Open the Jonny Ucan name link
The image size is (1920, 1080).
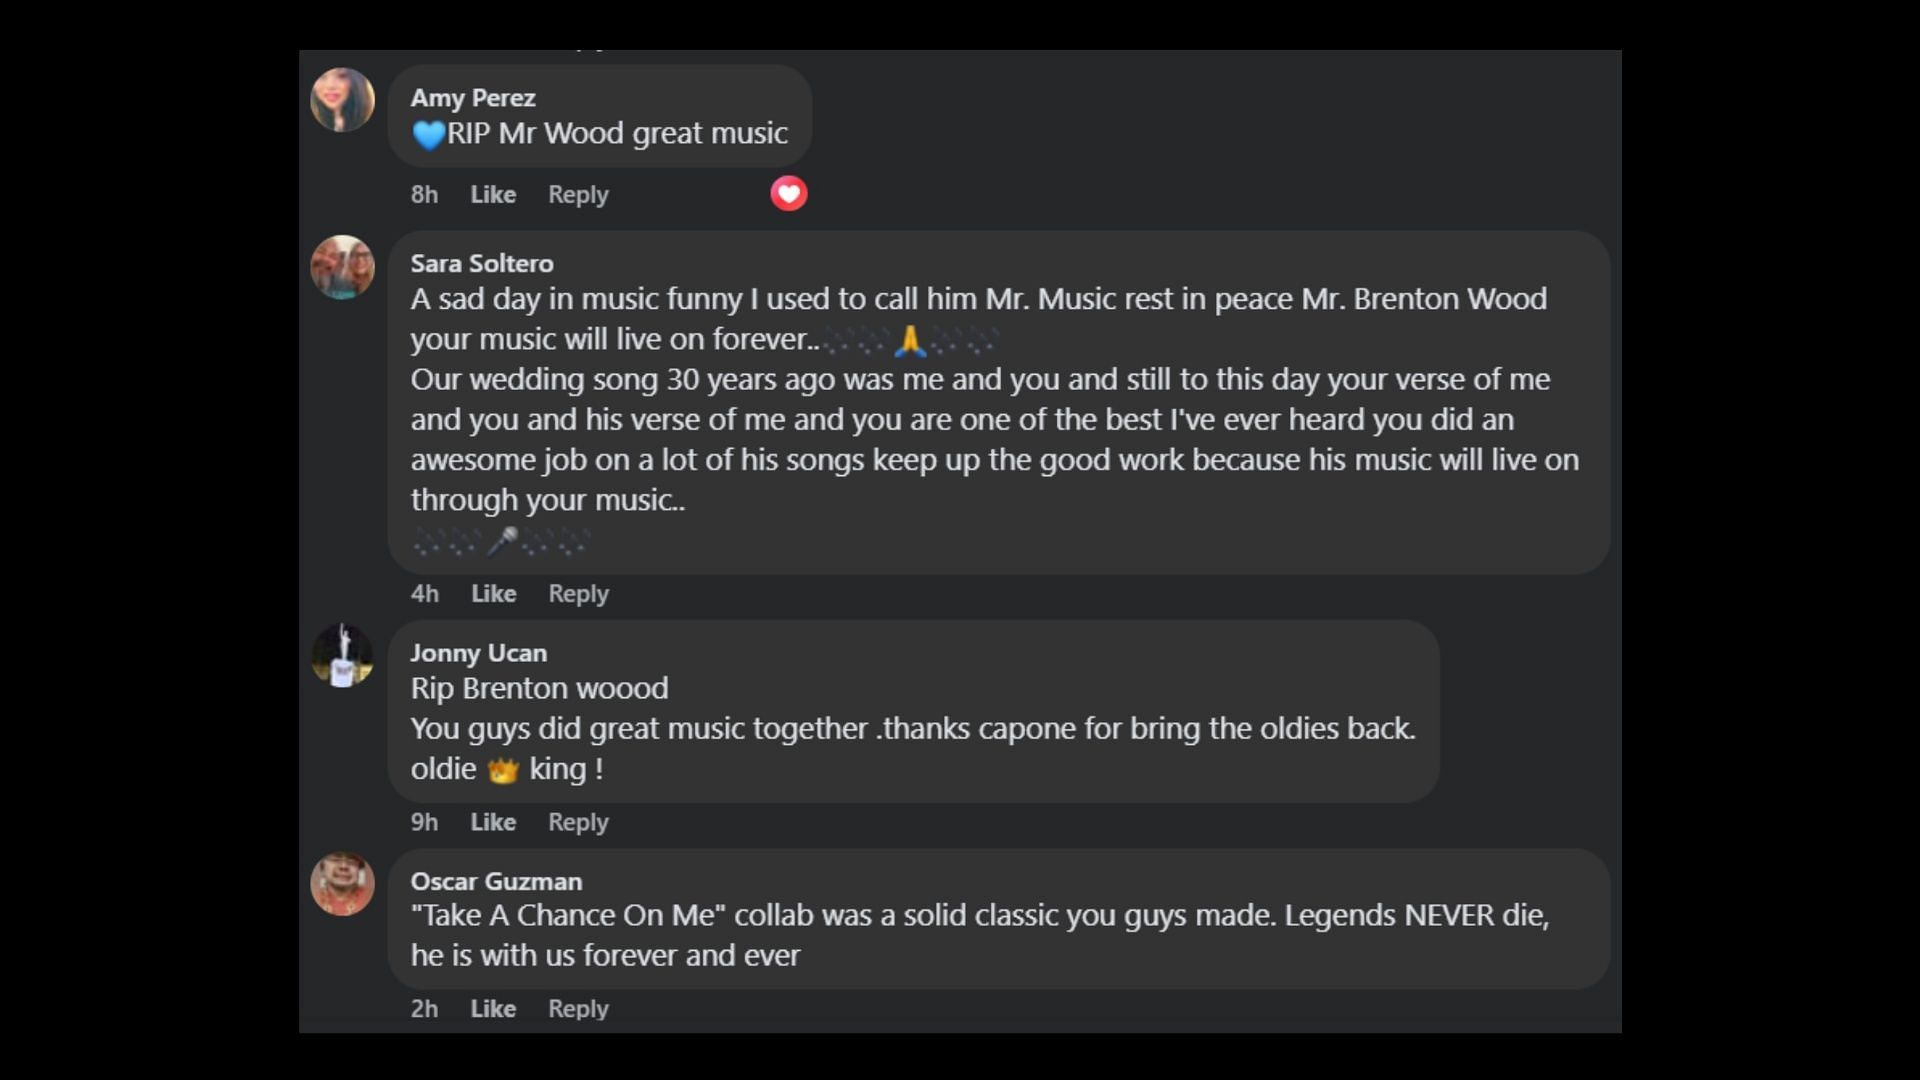point(478,653)
